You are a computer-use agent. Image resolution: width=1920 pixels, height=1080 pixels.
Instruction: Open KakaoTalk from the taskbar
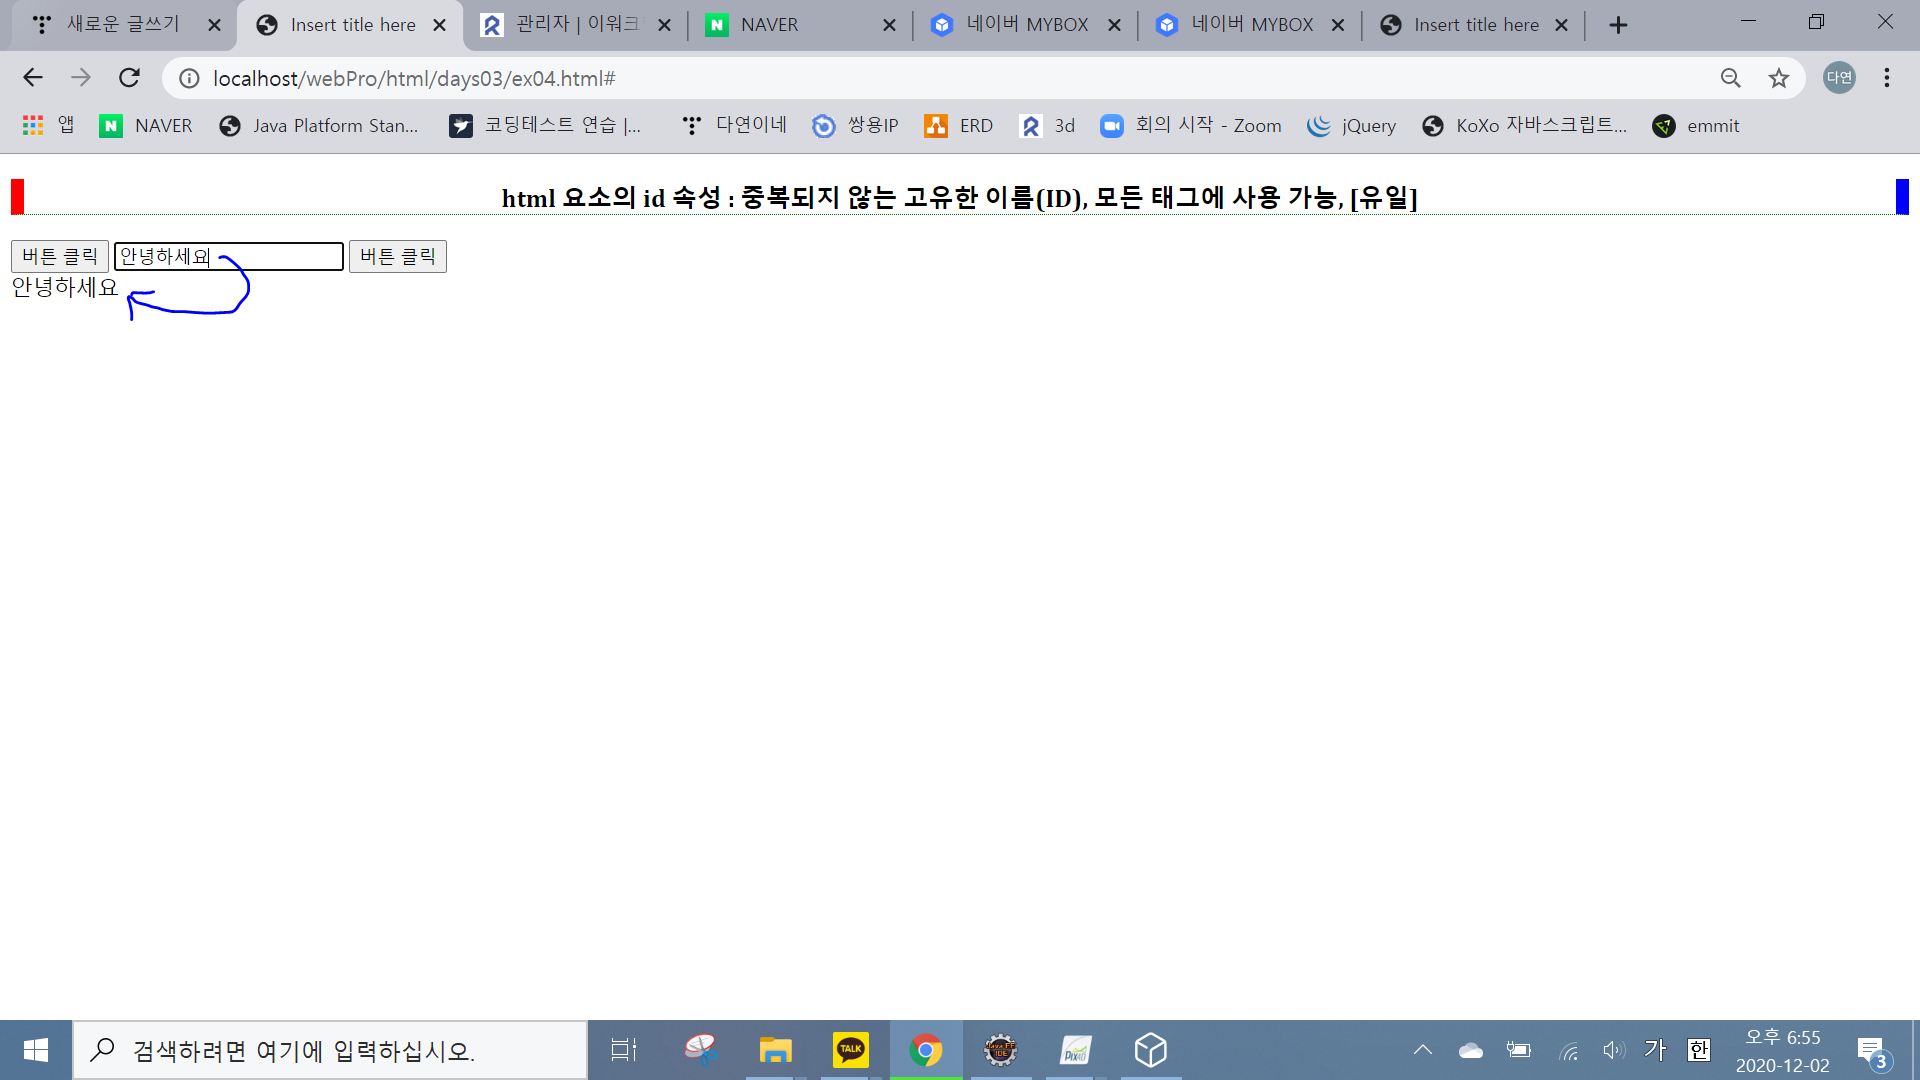(x=850, y=1050)
